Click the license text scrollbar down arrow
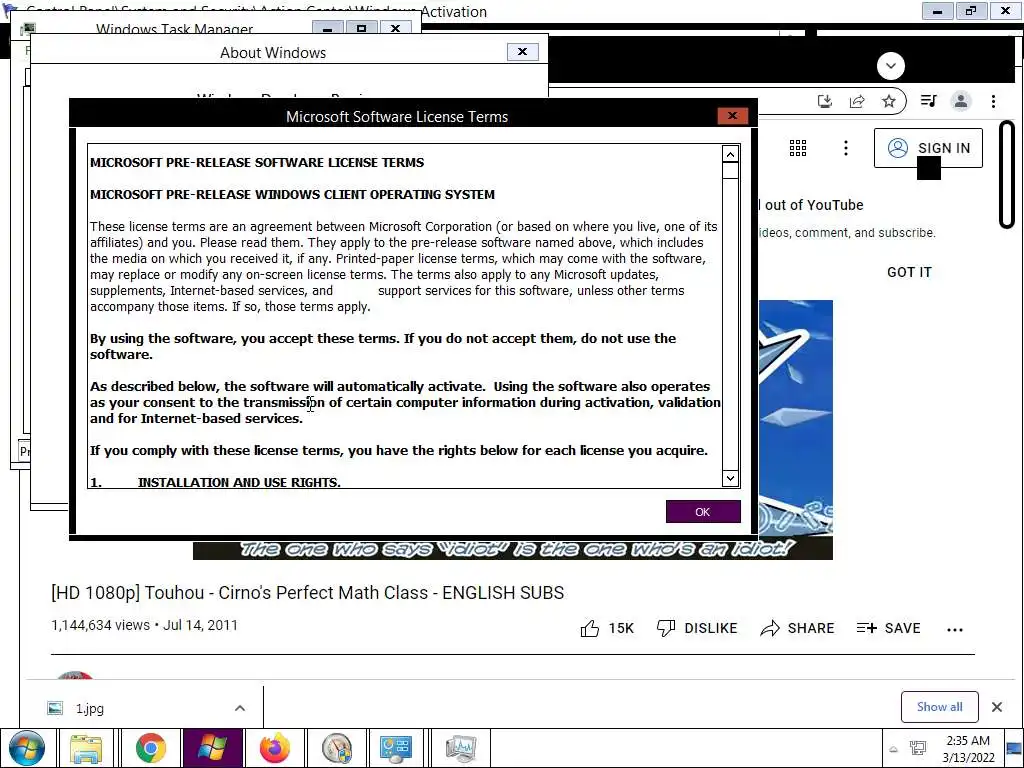 pyautogui.click(x=730, y=478)
